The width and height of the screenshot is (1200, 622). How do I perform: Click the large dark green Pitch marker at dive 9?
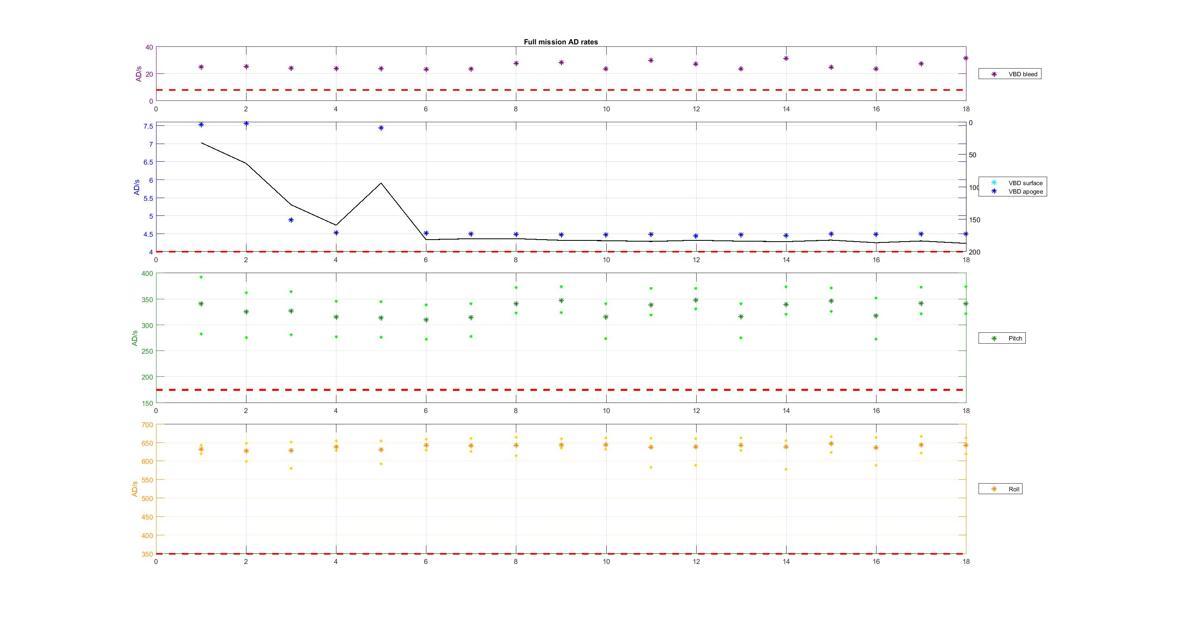[561, 300]
